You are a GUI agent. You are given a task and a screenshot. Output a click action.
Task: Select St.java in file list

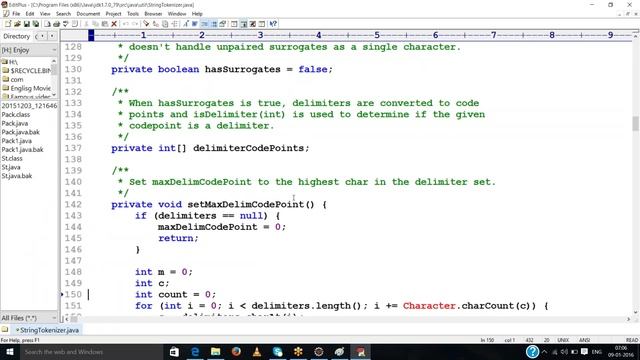tap(11, 167)
